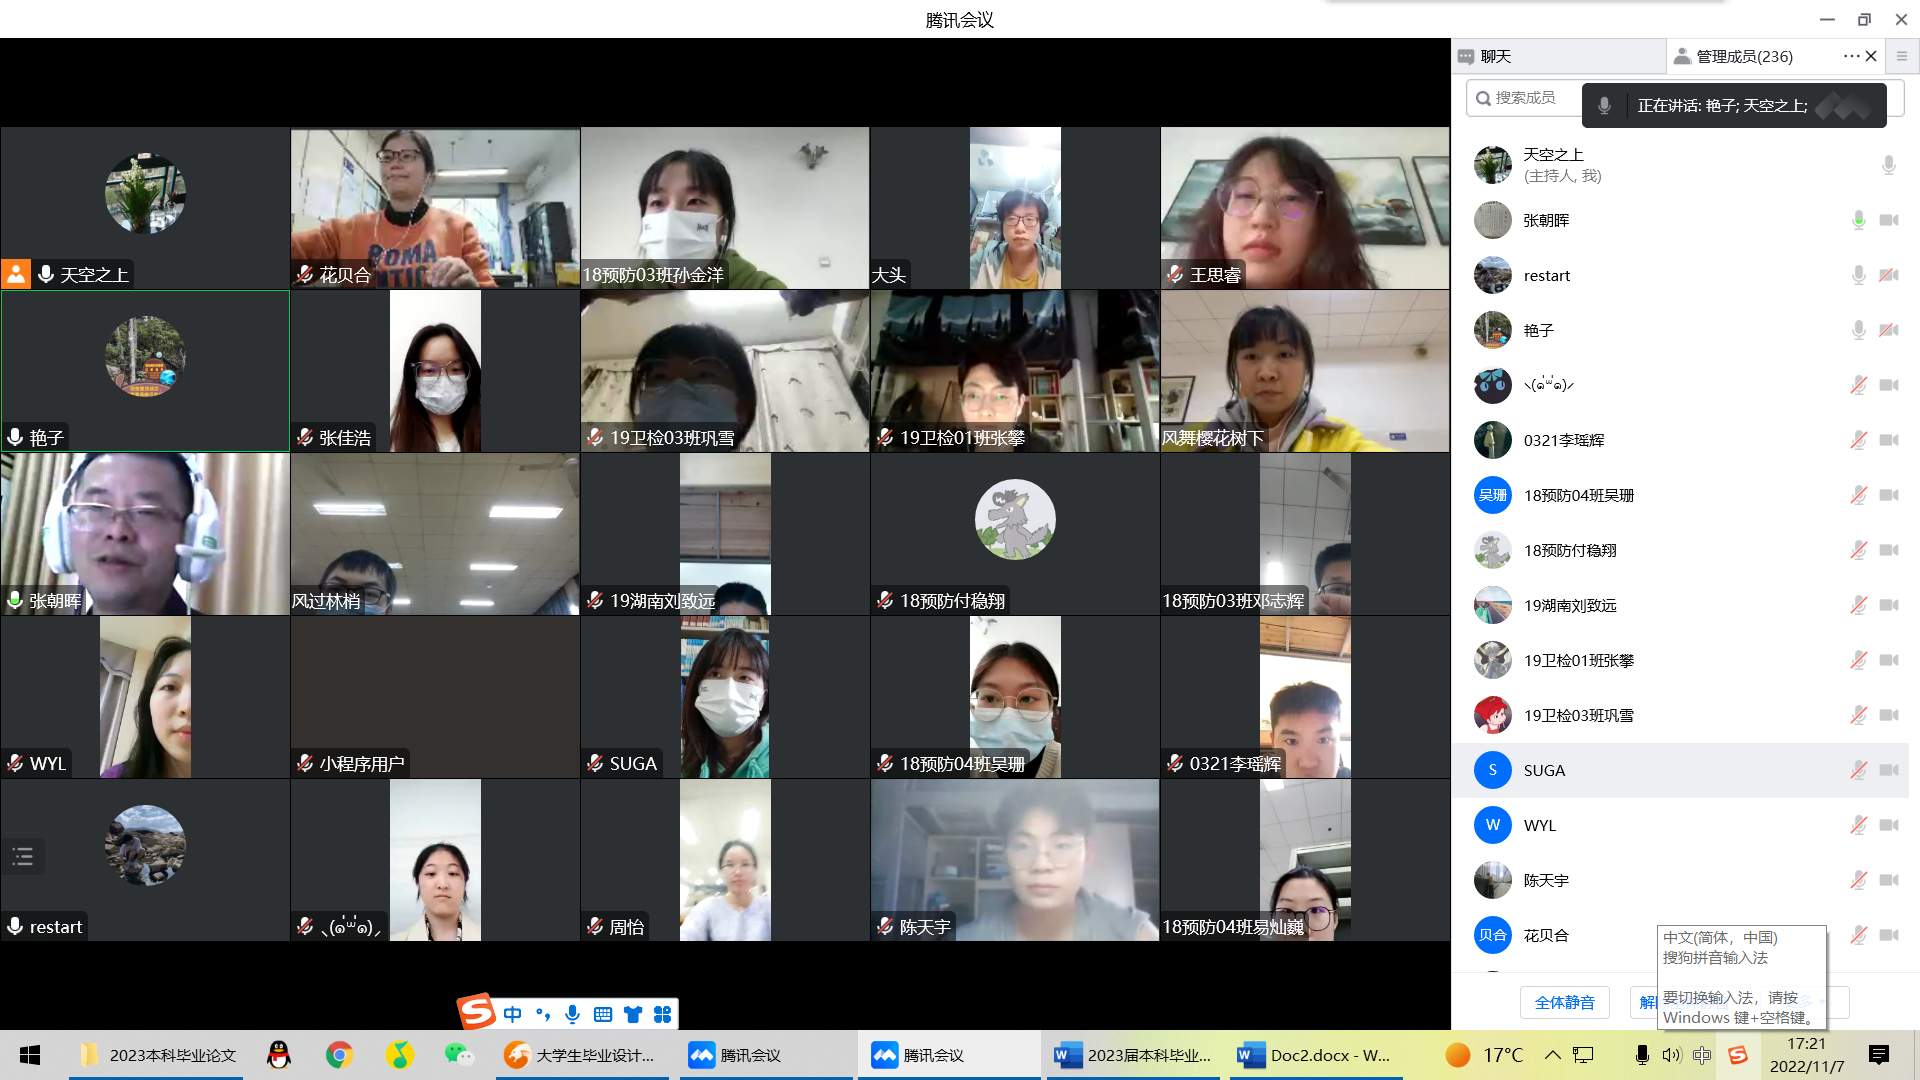Viewport: 1920px width, 1080px height.
Task: Expand system tray hidden icons chevron
Action: point(1552,1055)
